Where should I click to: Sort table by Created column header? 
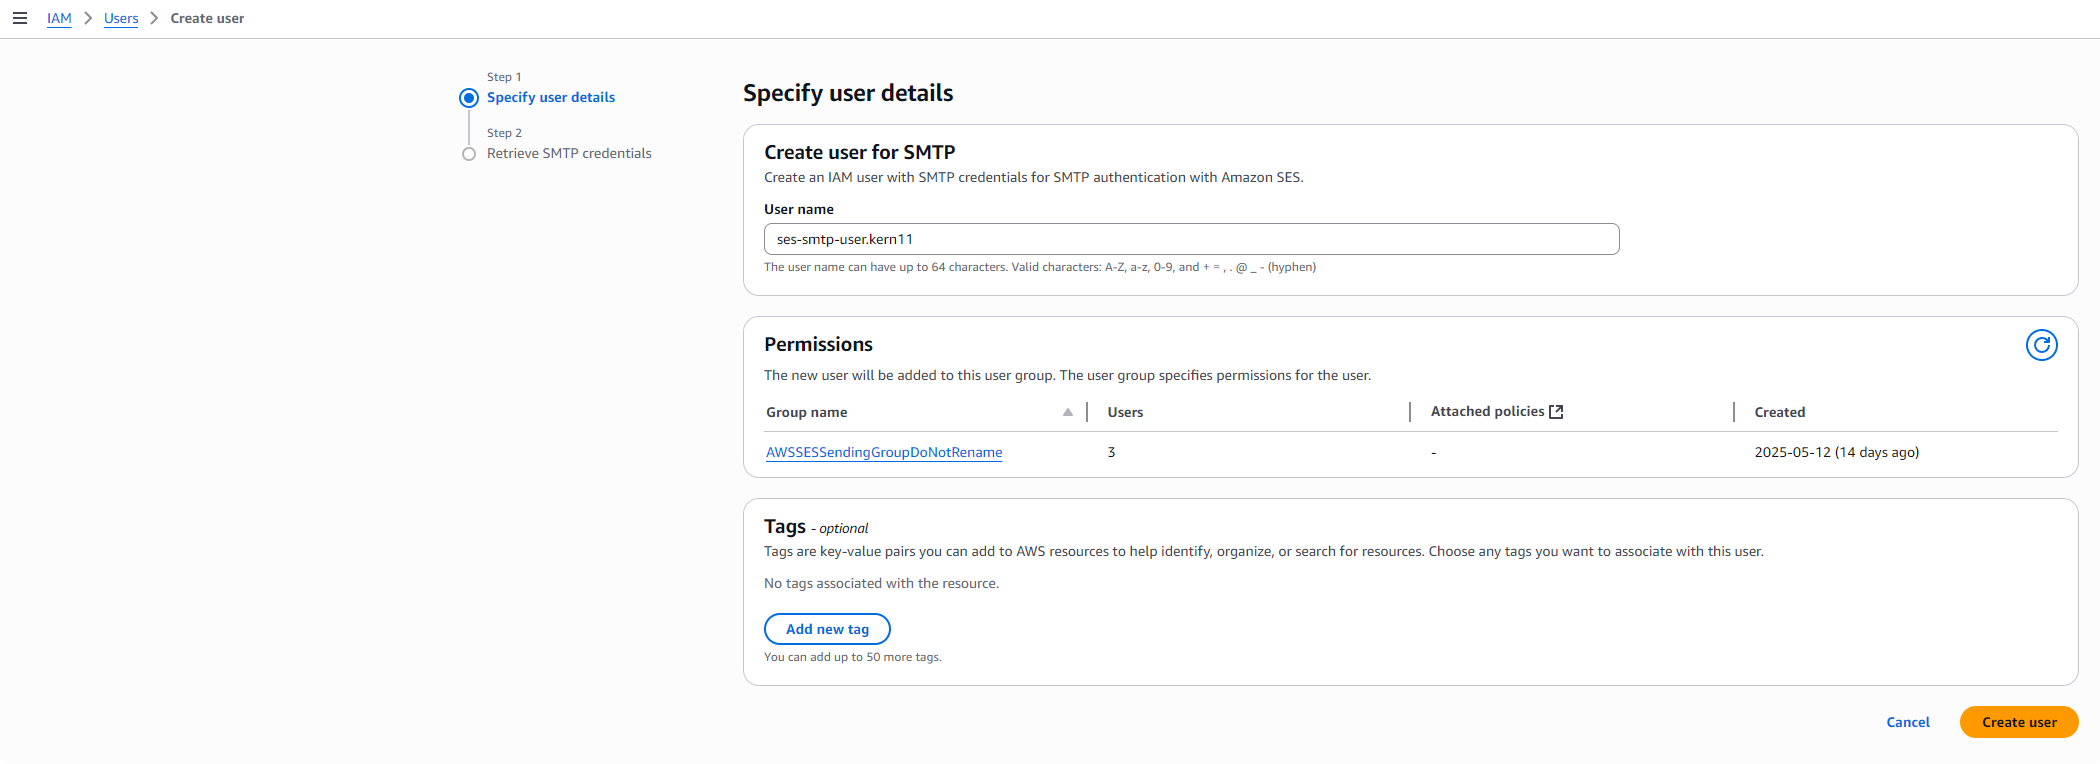tap(1779, 412)
